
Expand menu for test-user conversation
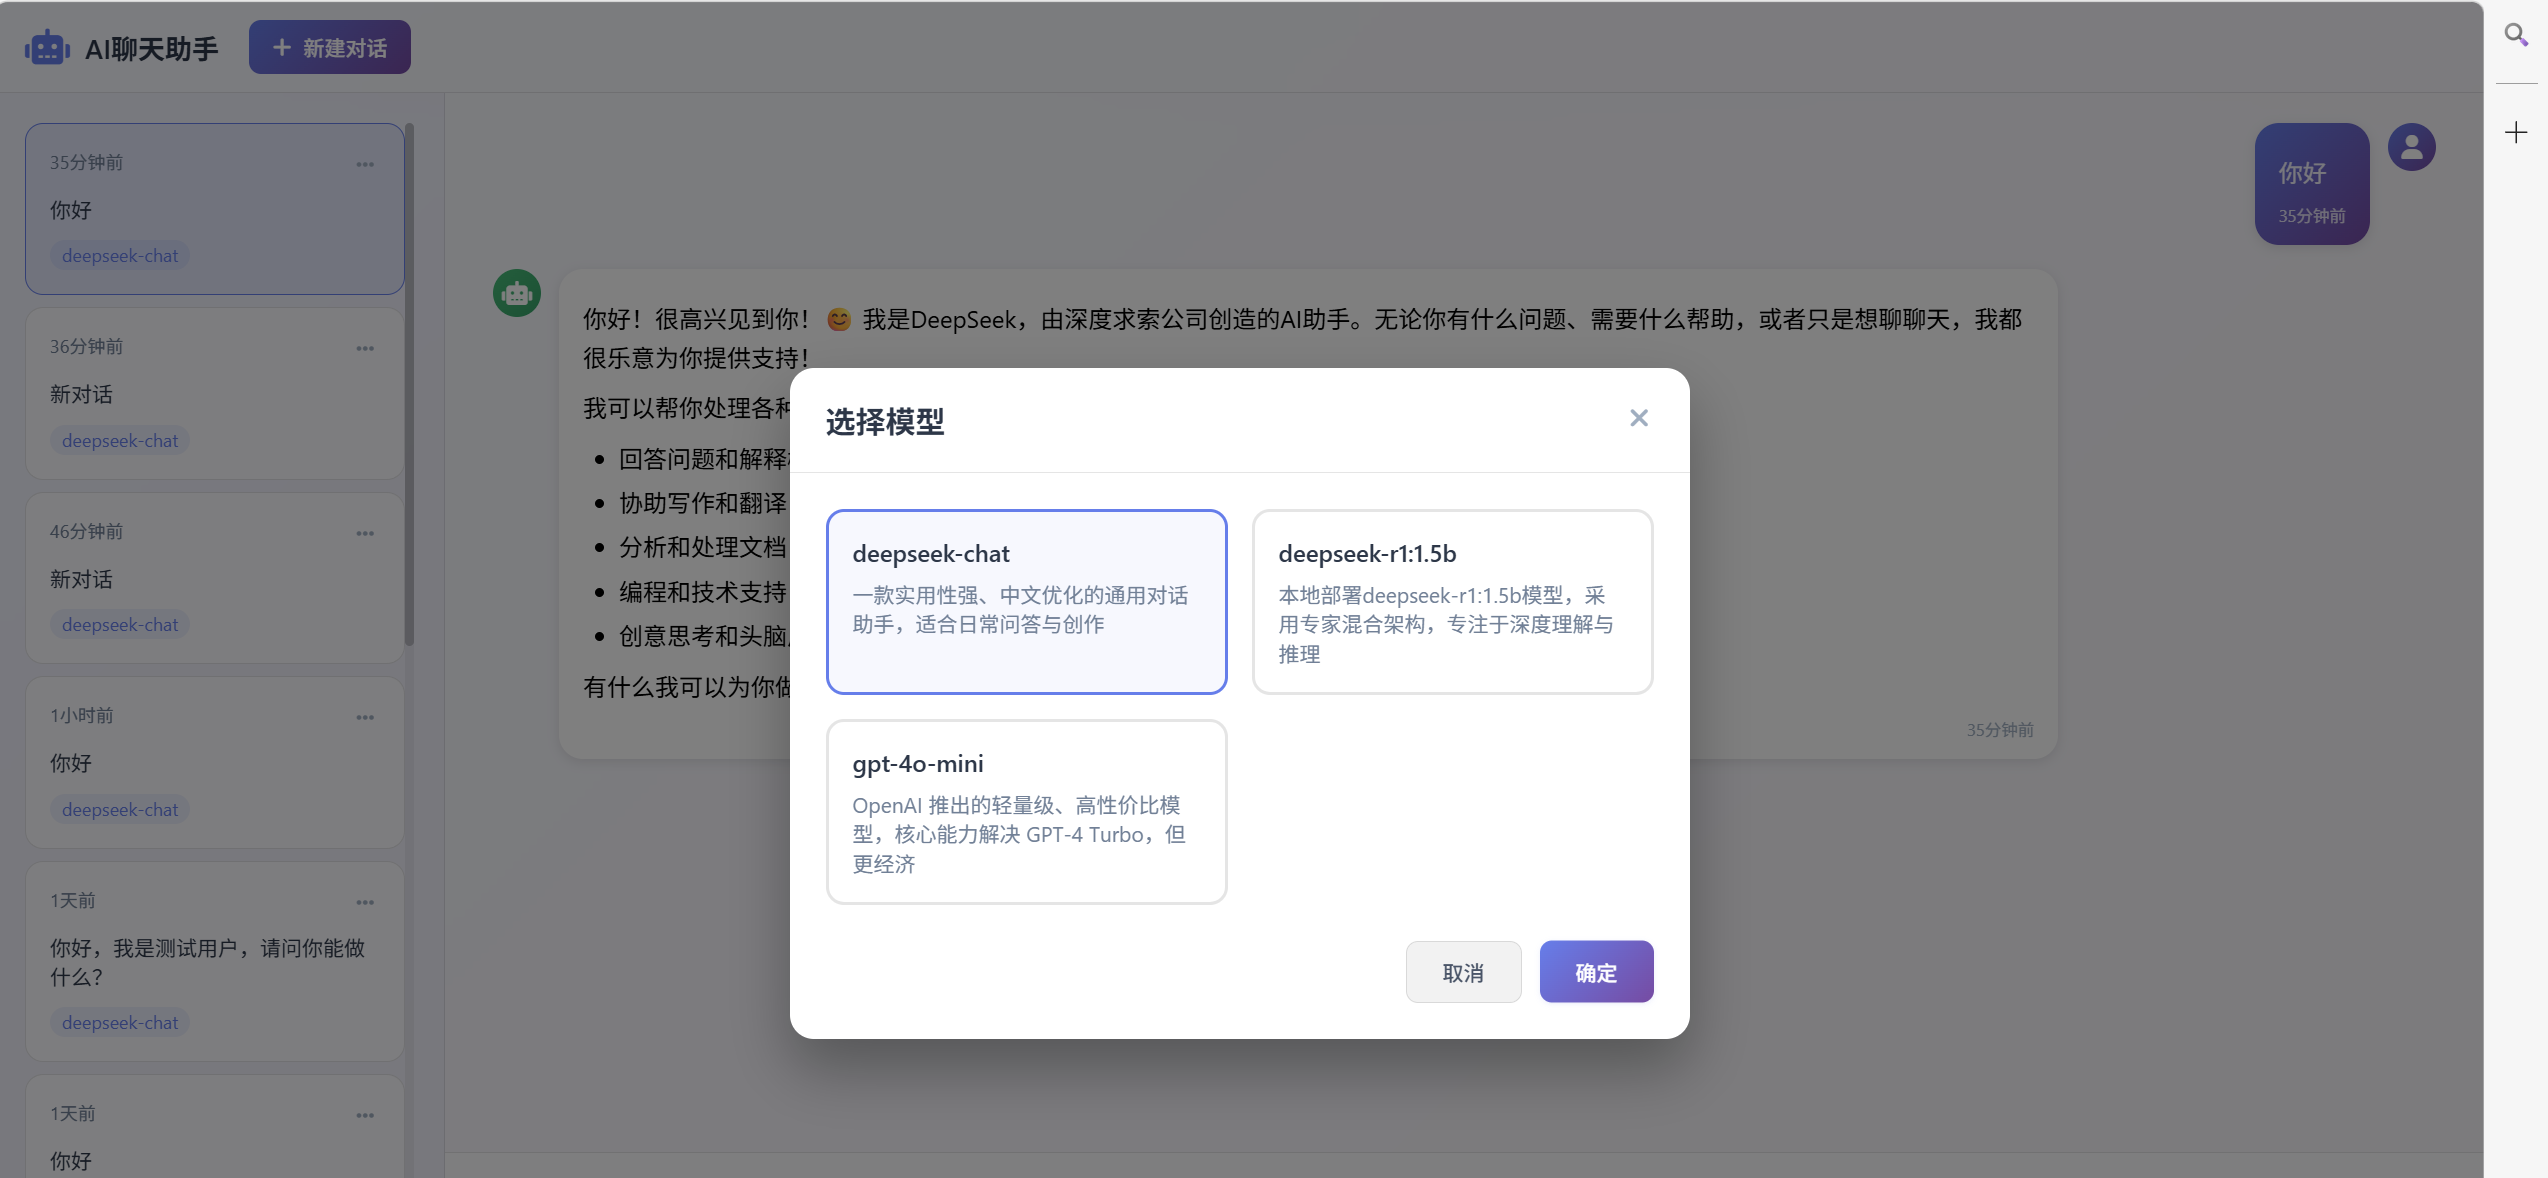tap(365, 902)
